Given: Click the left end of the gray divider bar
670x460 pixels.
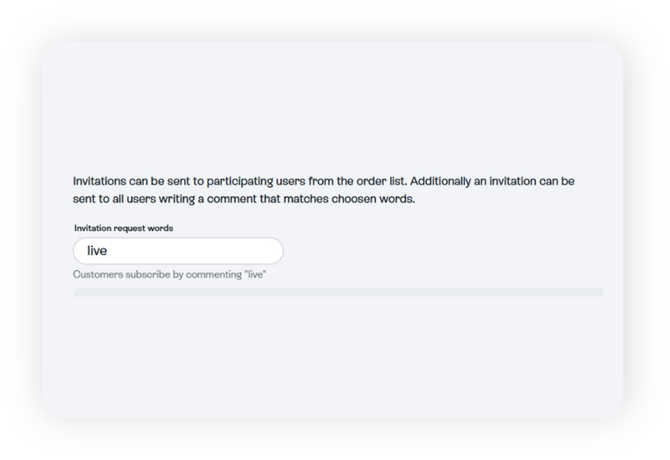Looking at the screenshot, I should [79, 292].
